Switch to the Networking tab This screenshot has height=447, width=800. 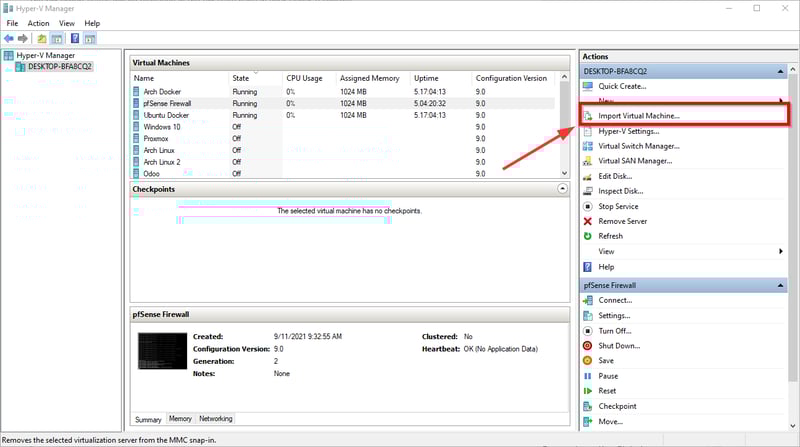coord(214,419)
